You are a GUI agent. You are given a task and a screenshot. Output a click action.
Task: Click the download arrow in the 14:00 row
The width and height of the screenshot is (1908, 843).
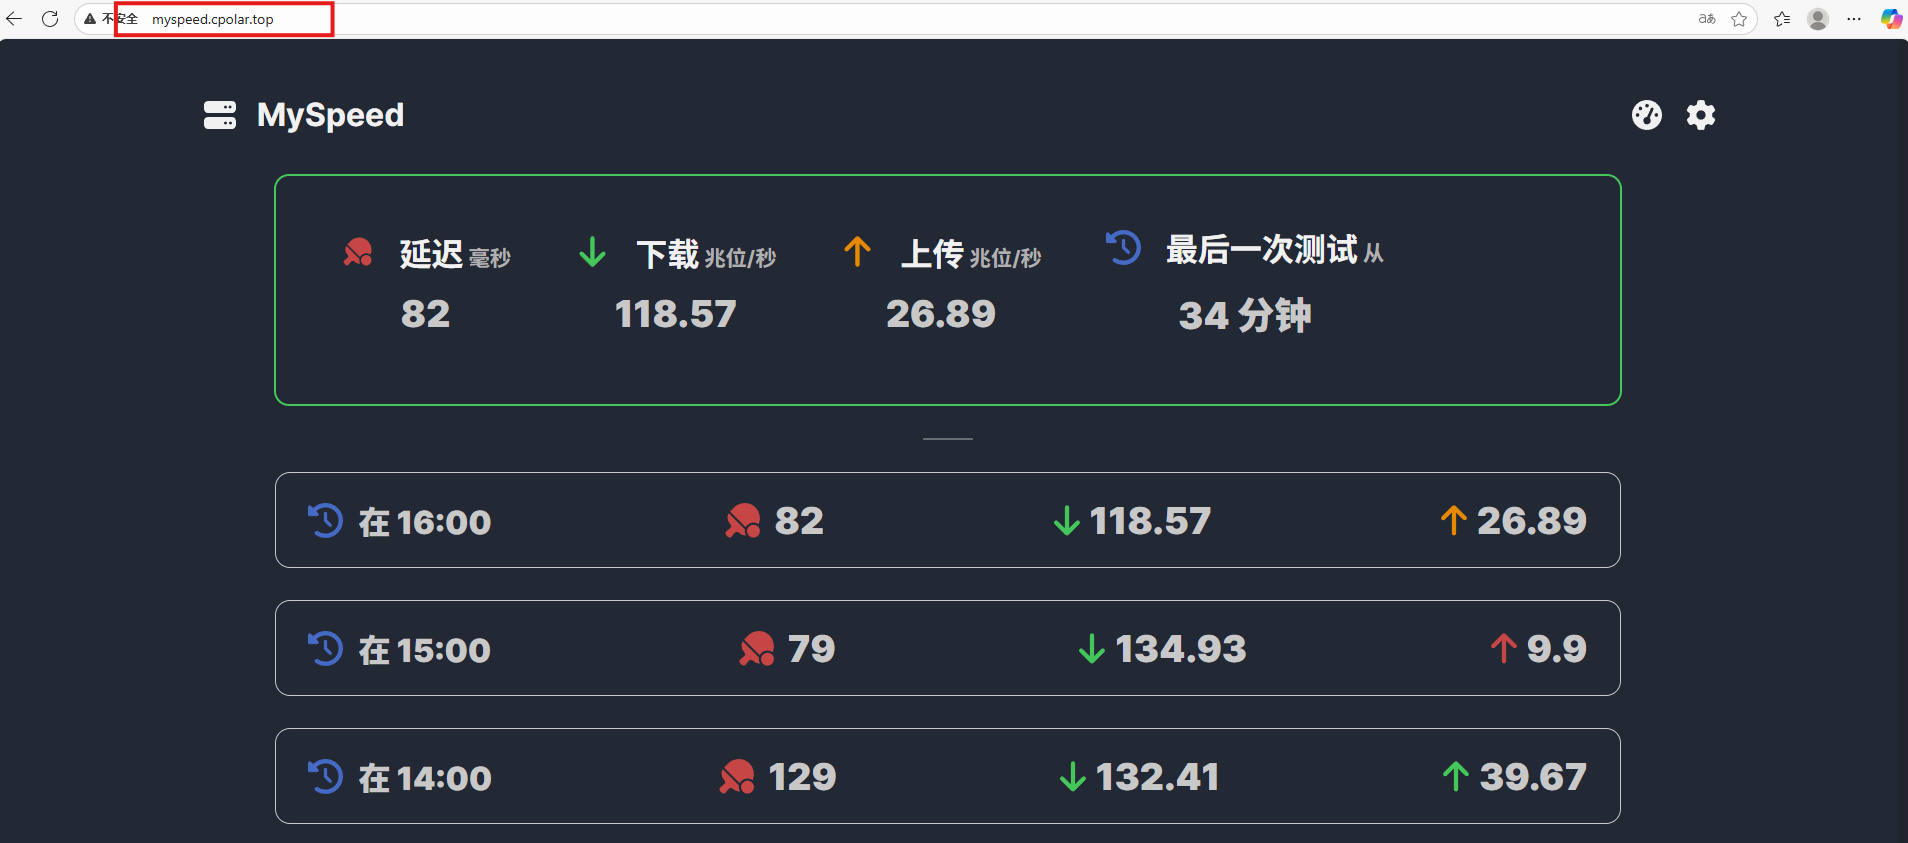1073,777
